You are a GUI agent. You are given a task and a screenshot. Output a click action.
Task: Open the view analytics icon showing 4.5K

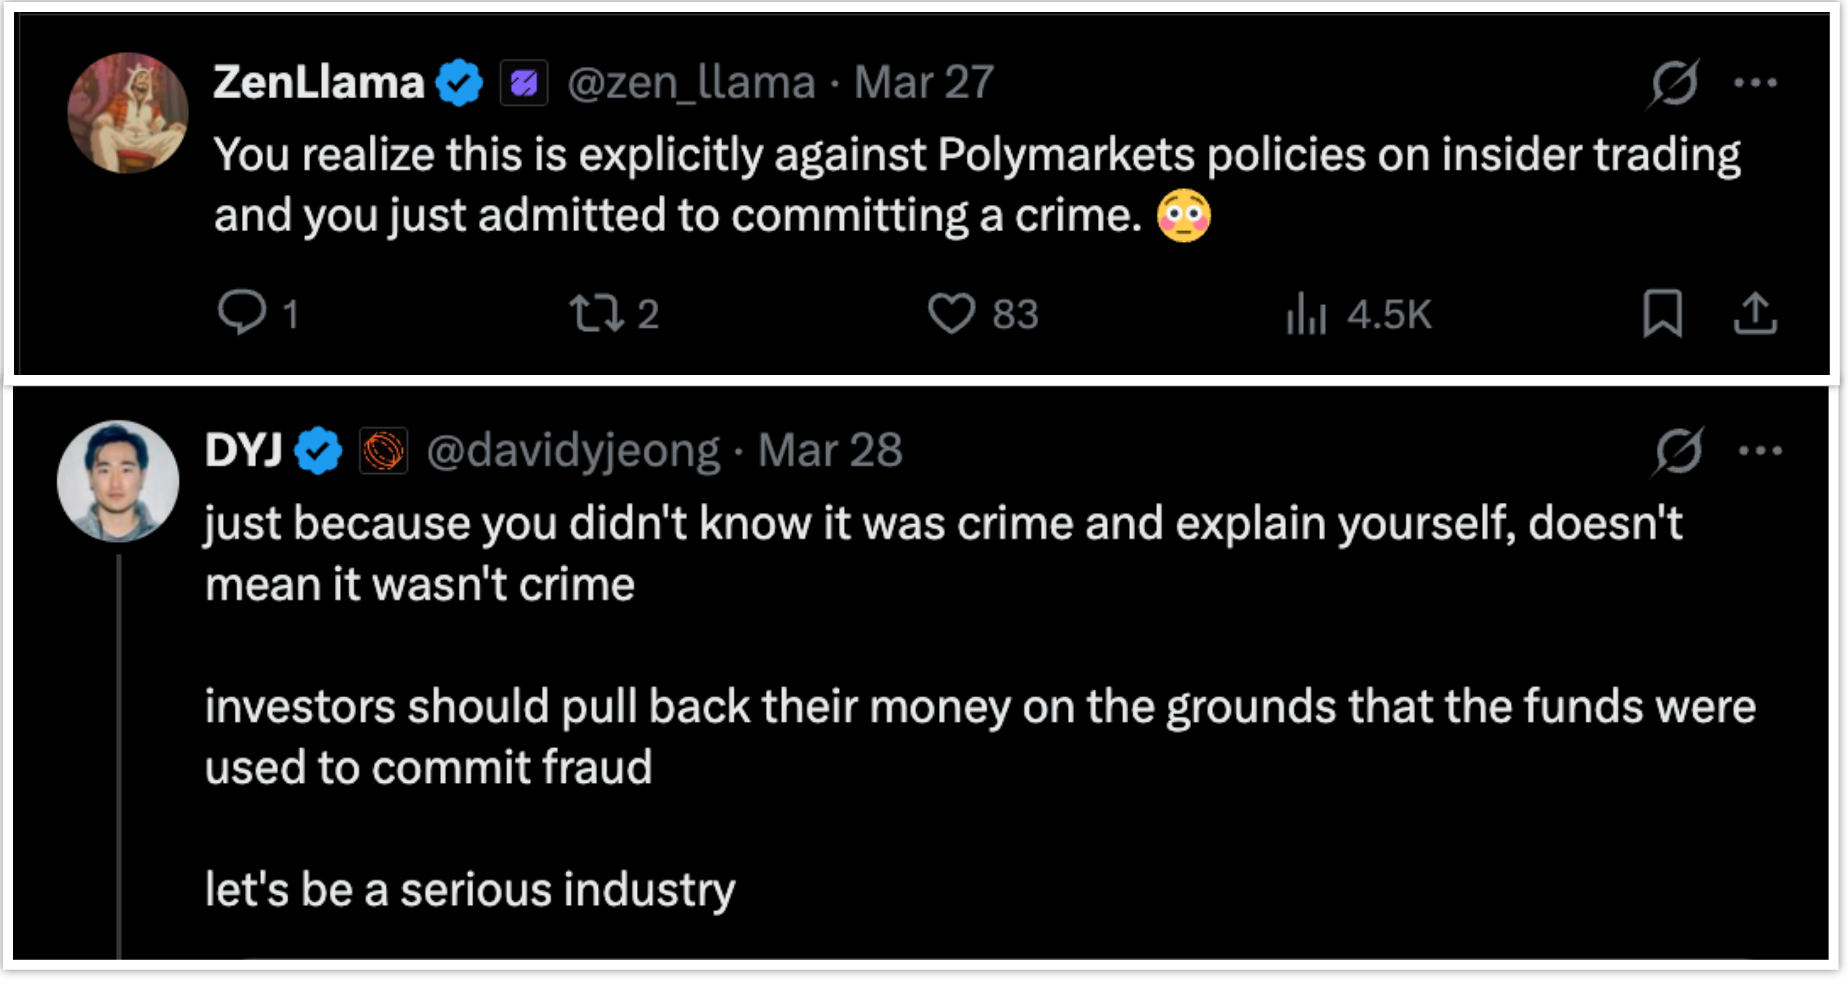point(1306,313)
